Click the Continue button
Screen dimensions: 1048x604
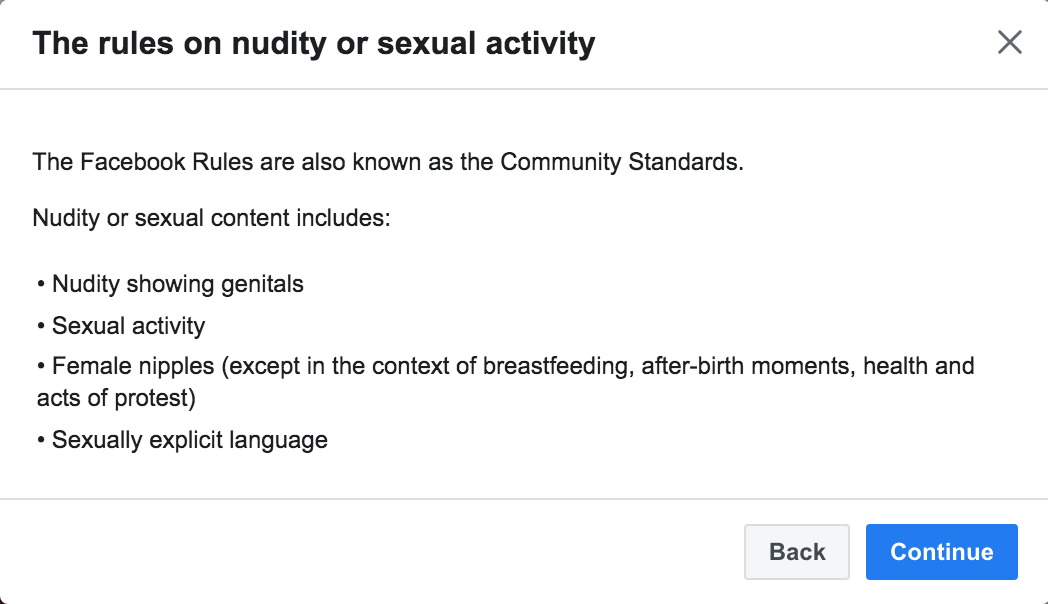pos(941,552)
